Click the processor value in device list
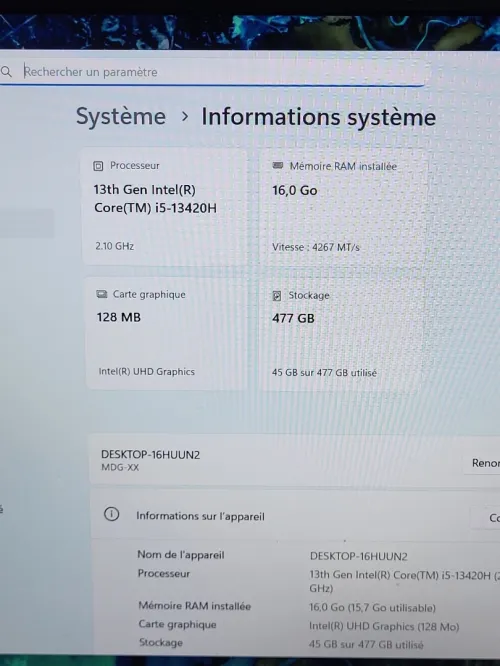This screenshot has height=666, width=500. pos(404,581)
